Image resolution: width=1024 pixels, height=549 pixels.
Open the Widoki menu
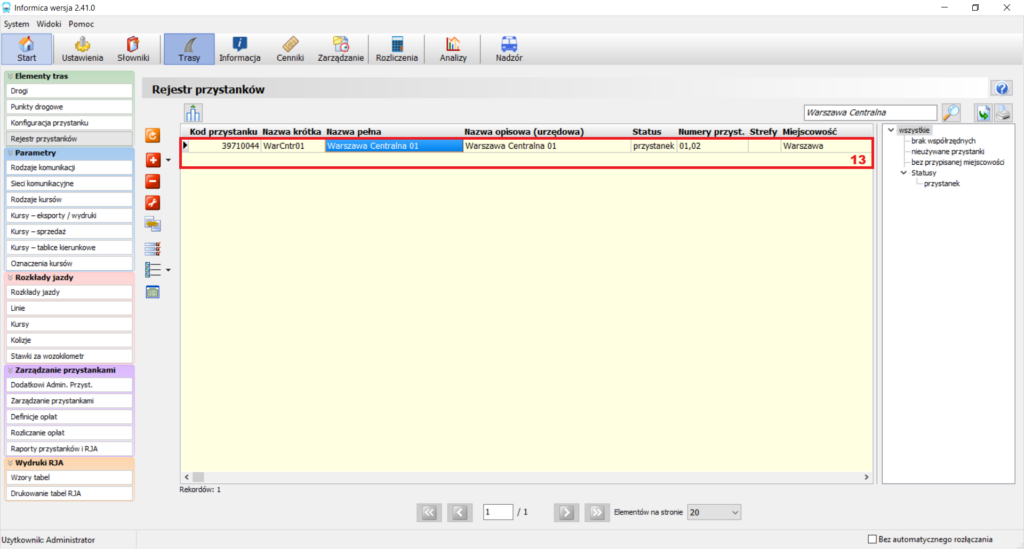click(49, 24)
